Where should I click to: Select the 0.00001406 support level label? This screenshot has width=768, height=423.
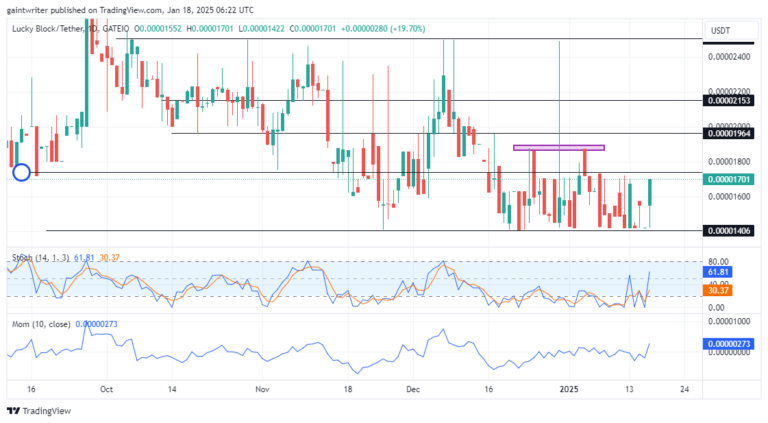[728, 231]
